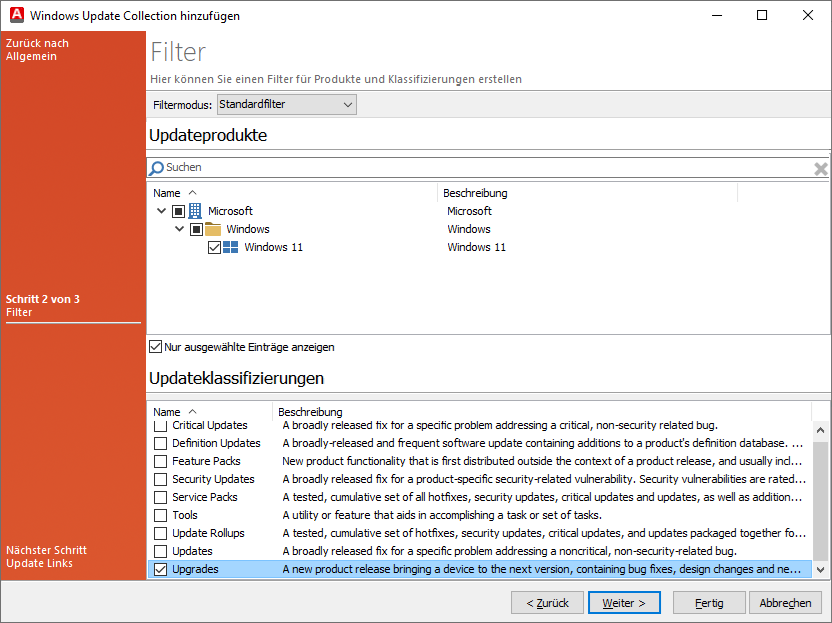Click the '< Zurück' button
Image resolution: width=832 pixels, height=623 pixels.
pos(547,603)
